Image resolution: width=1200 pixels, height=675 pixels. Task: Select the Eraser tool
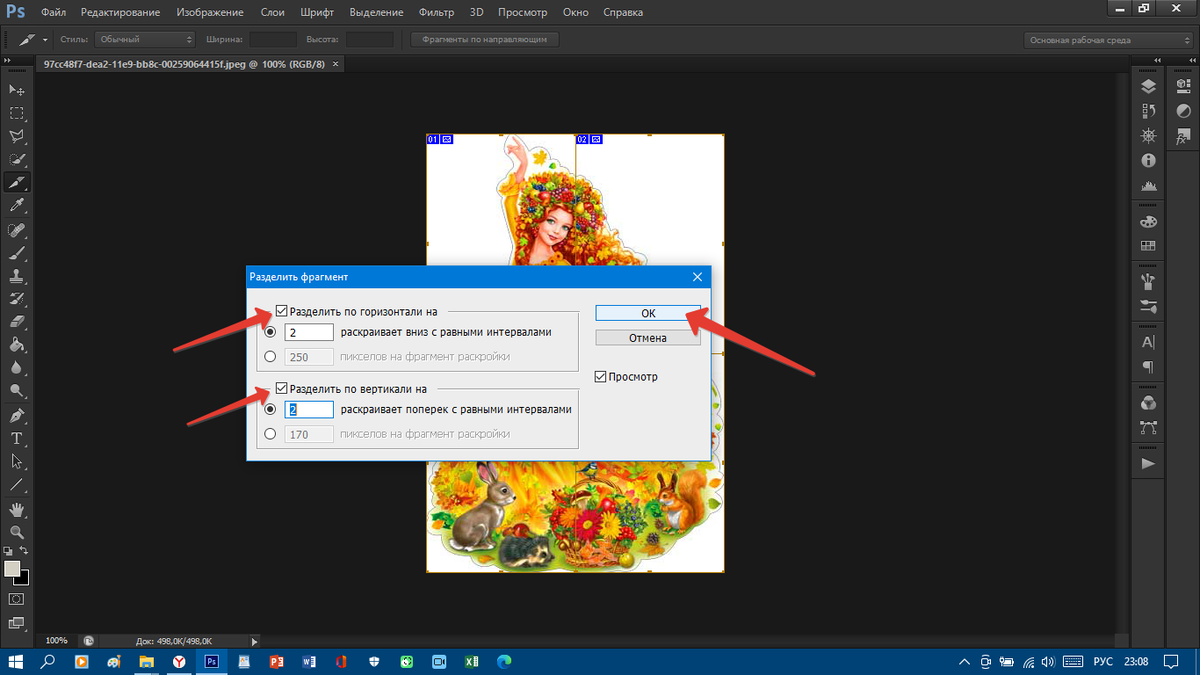(17, 321)
